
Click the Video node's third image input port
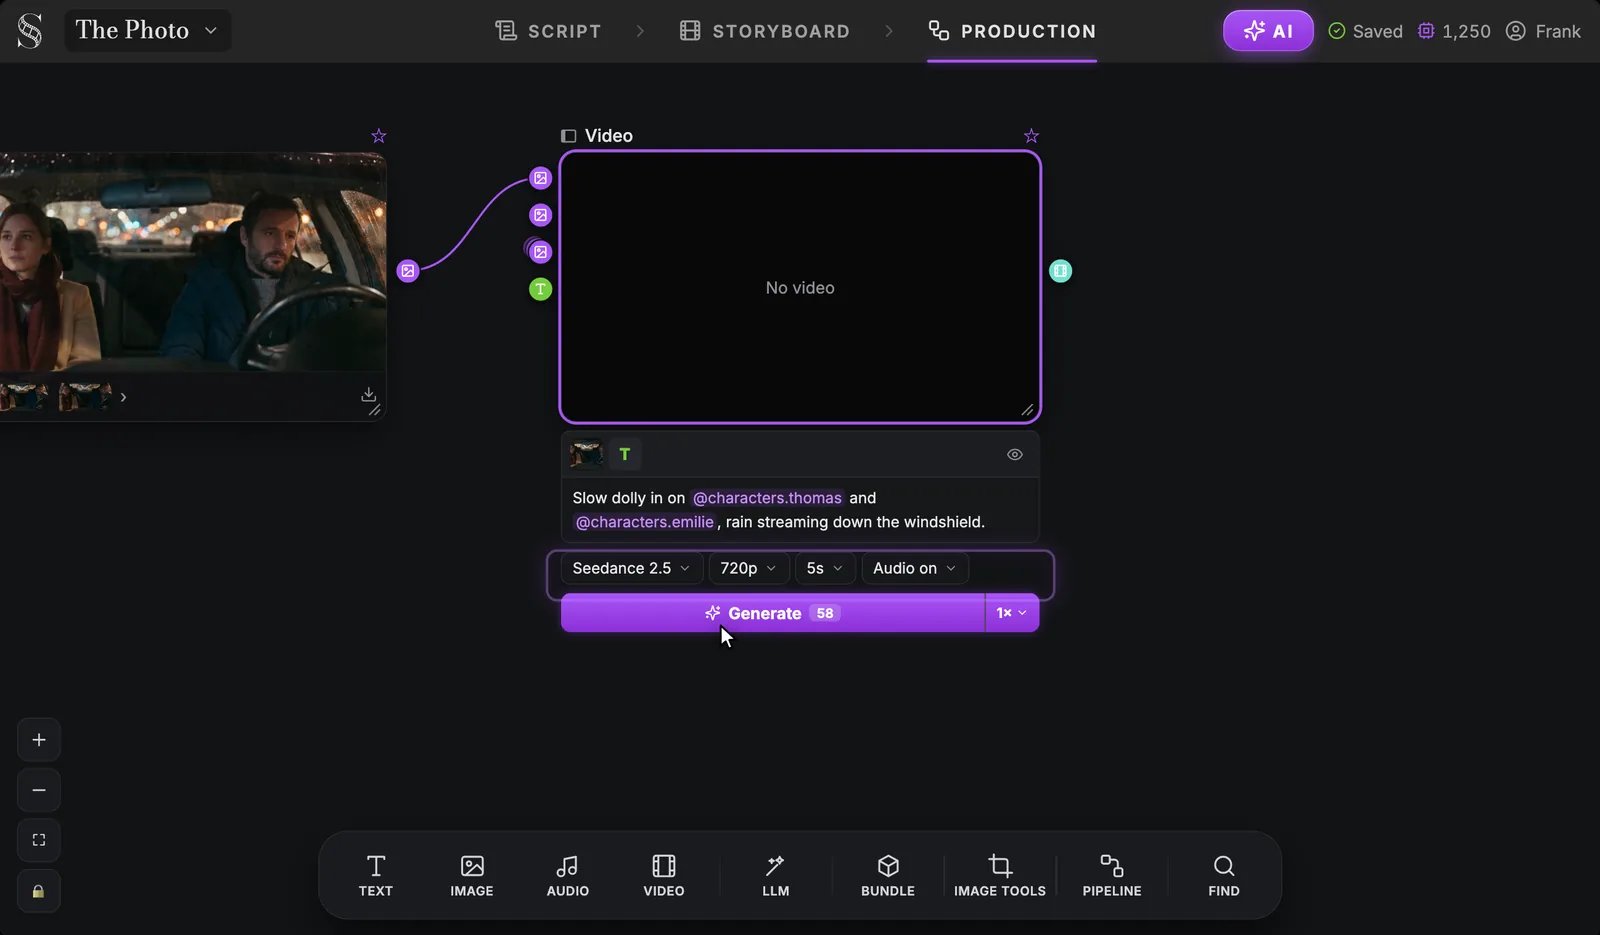click(541, 252)
